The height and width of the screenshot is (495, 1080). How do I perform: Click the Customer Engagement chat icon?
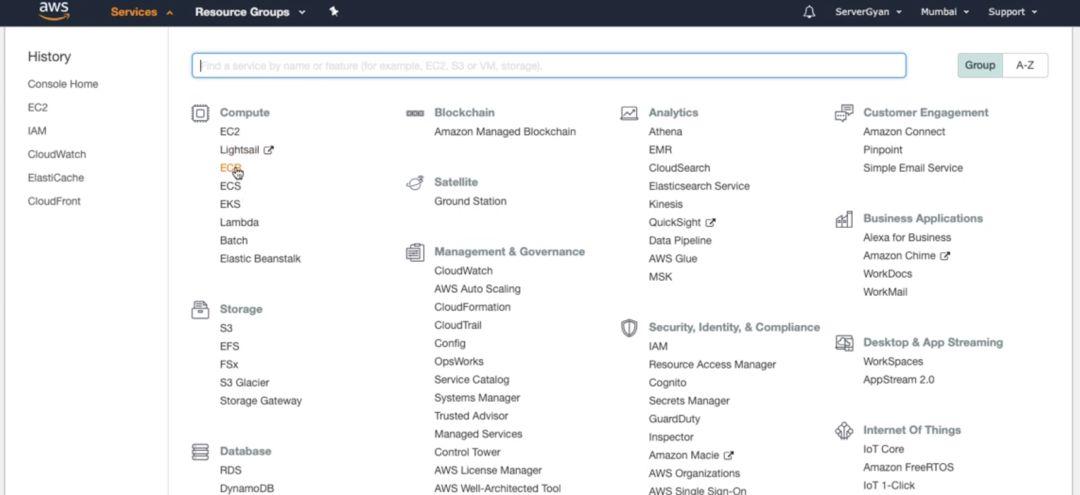click(x=844, y=113)
